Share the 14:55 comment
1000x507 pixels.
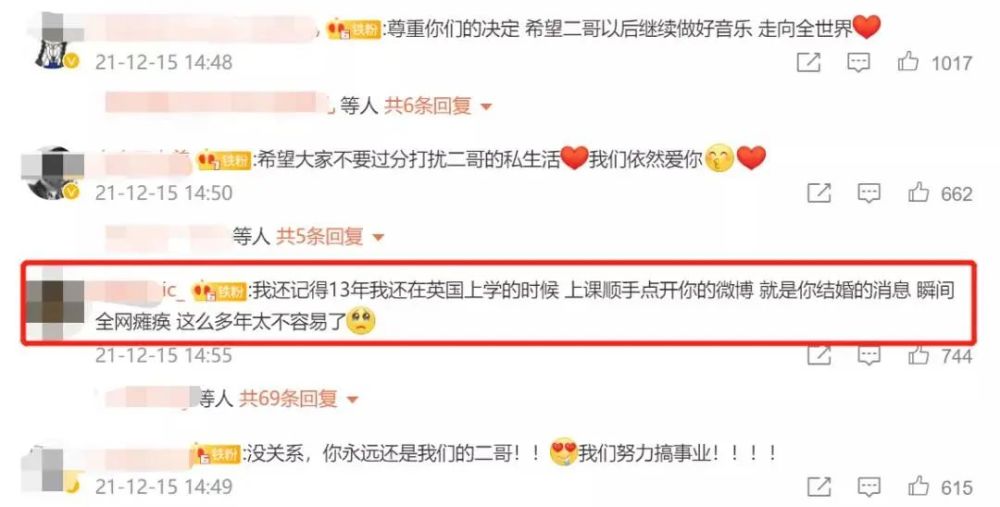819,356
